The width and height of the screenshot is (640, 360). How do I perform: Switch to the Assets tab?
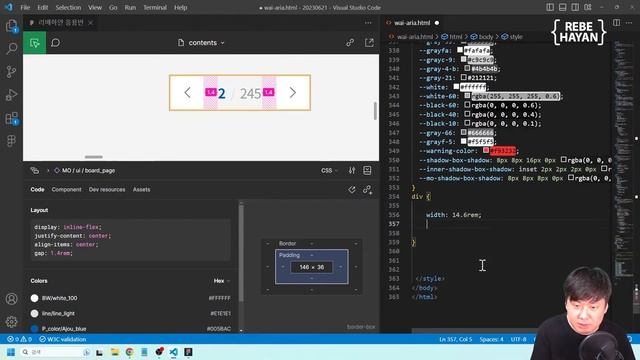coord(141,189)
